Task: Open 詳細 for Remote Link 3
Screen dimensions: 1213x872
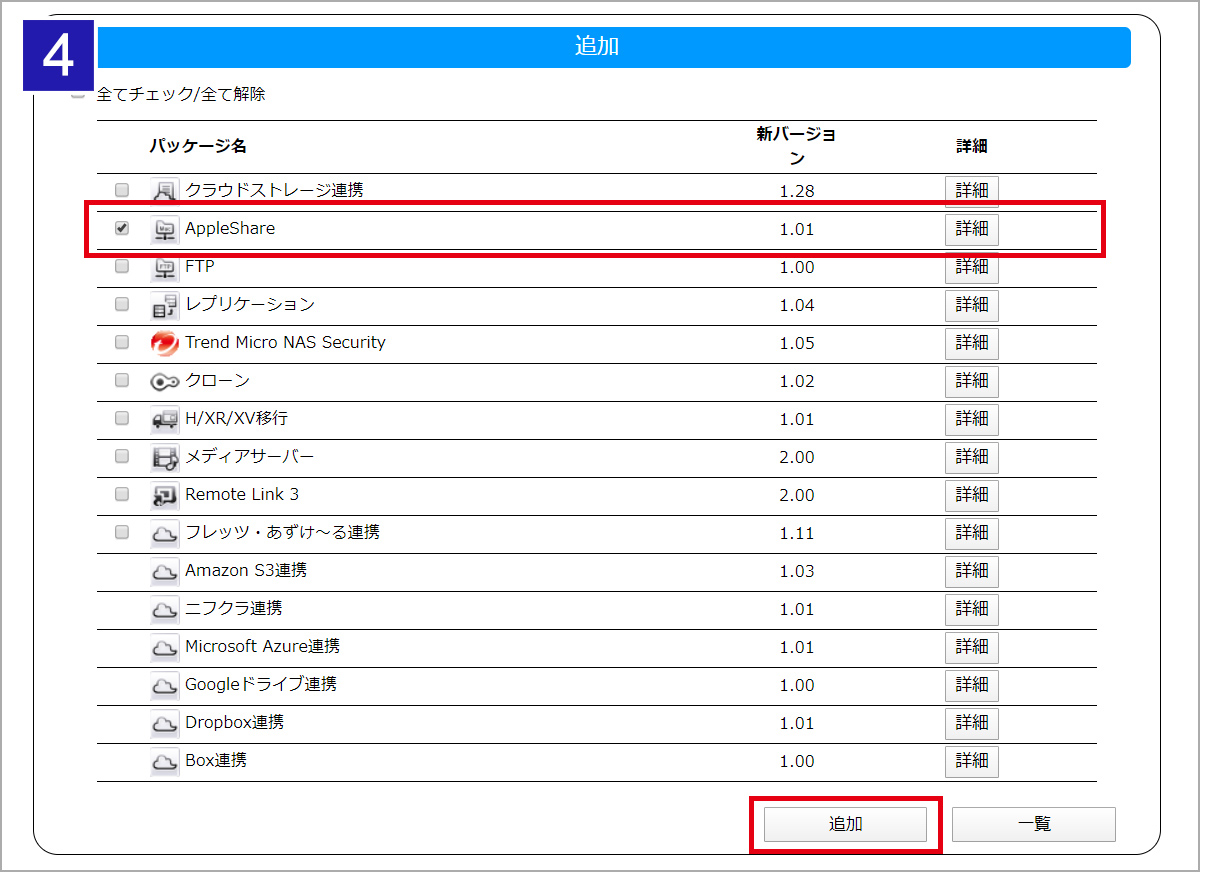Action: pos(972,495)
